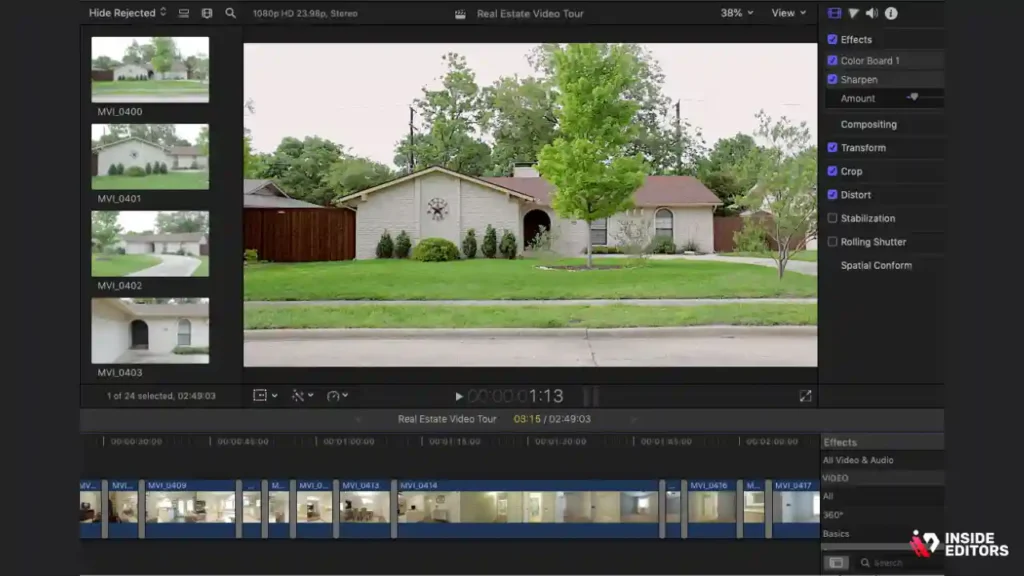Click the Real Estate Video Tour timeline title
Screen dimensions: 1024x576
(x=447, y=419)
